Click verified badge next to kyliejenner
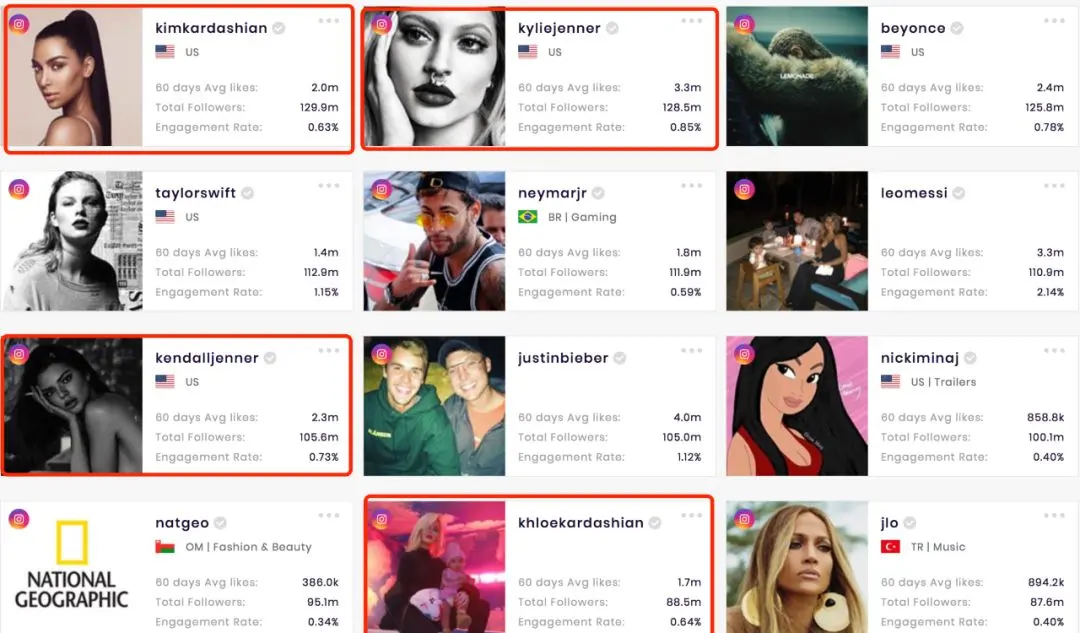Viewport: 1080px width, 633px height. (612, 28)
